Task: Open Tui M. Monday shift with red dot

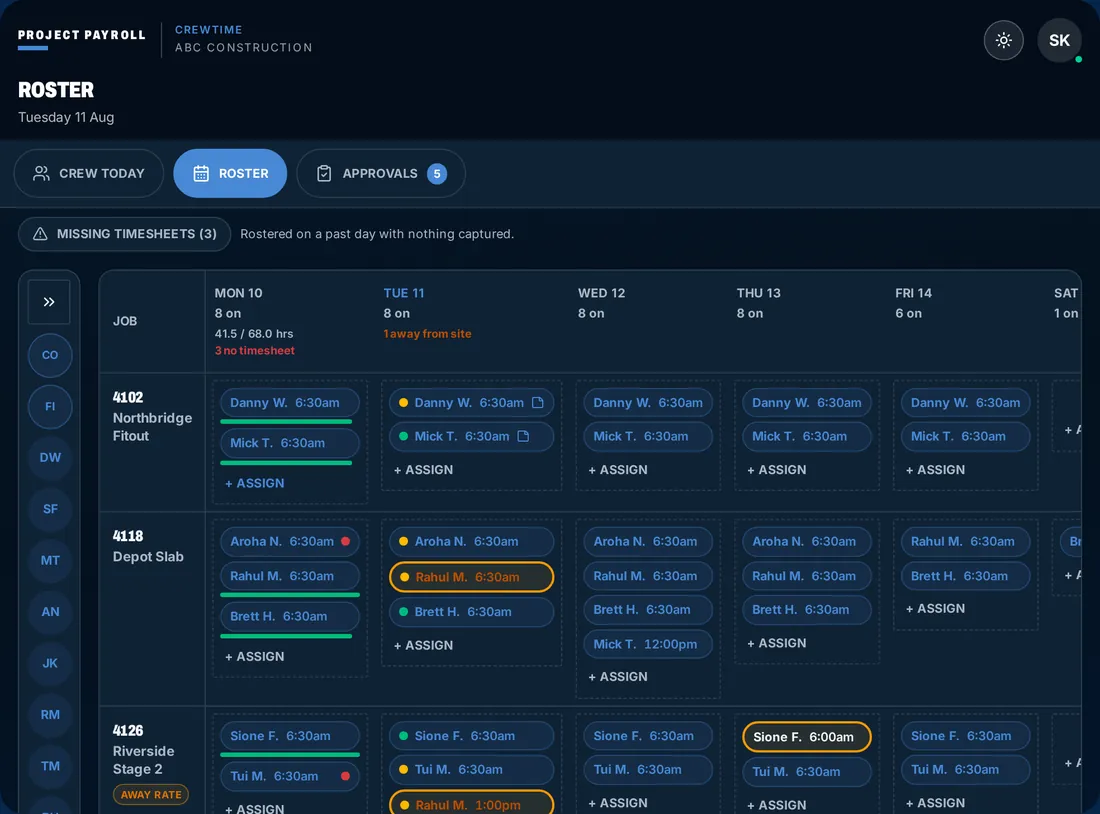Action: point(290,776)
